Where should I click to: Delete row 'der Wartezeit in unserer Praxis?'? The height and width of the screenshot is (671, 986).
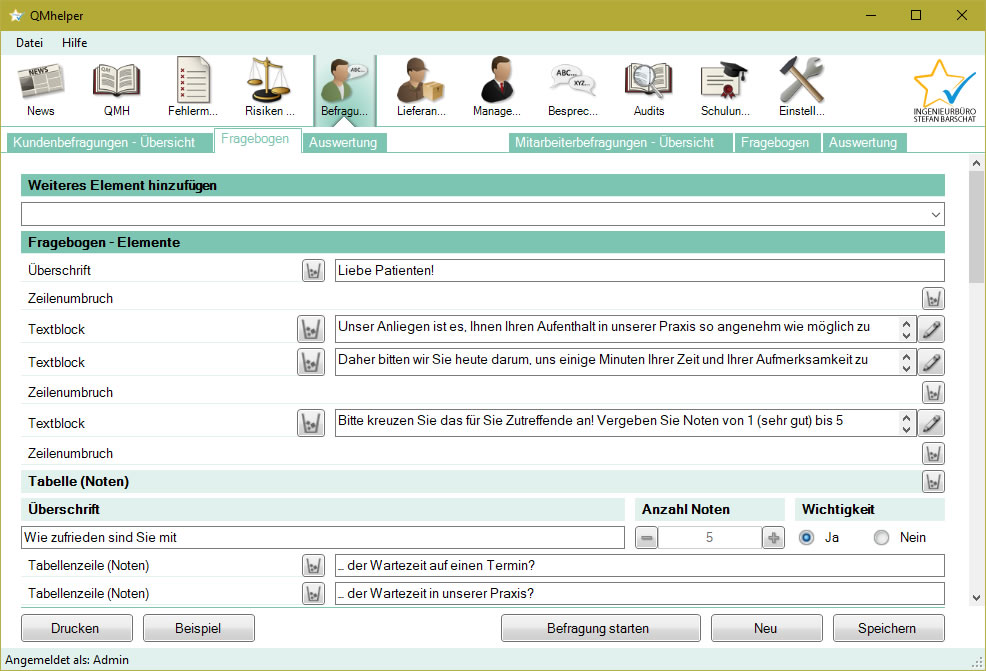(313, 593)
